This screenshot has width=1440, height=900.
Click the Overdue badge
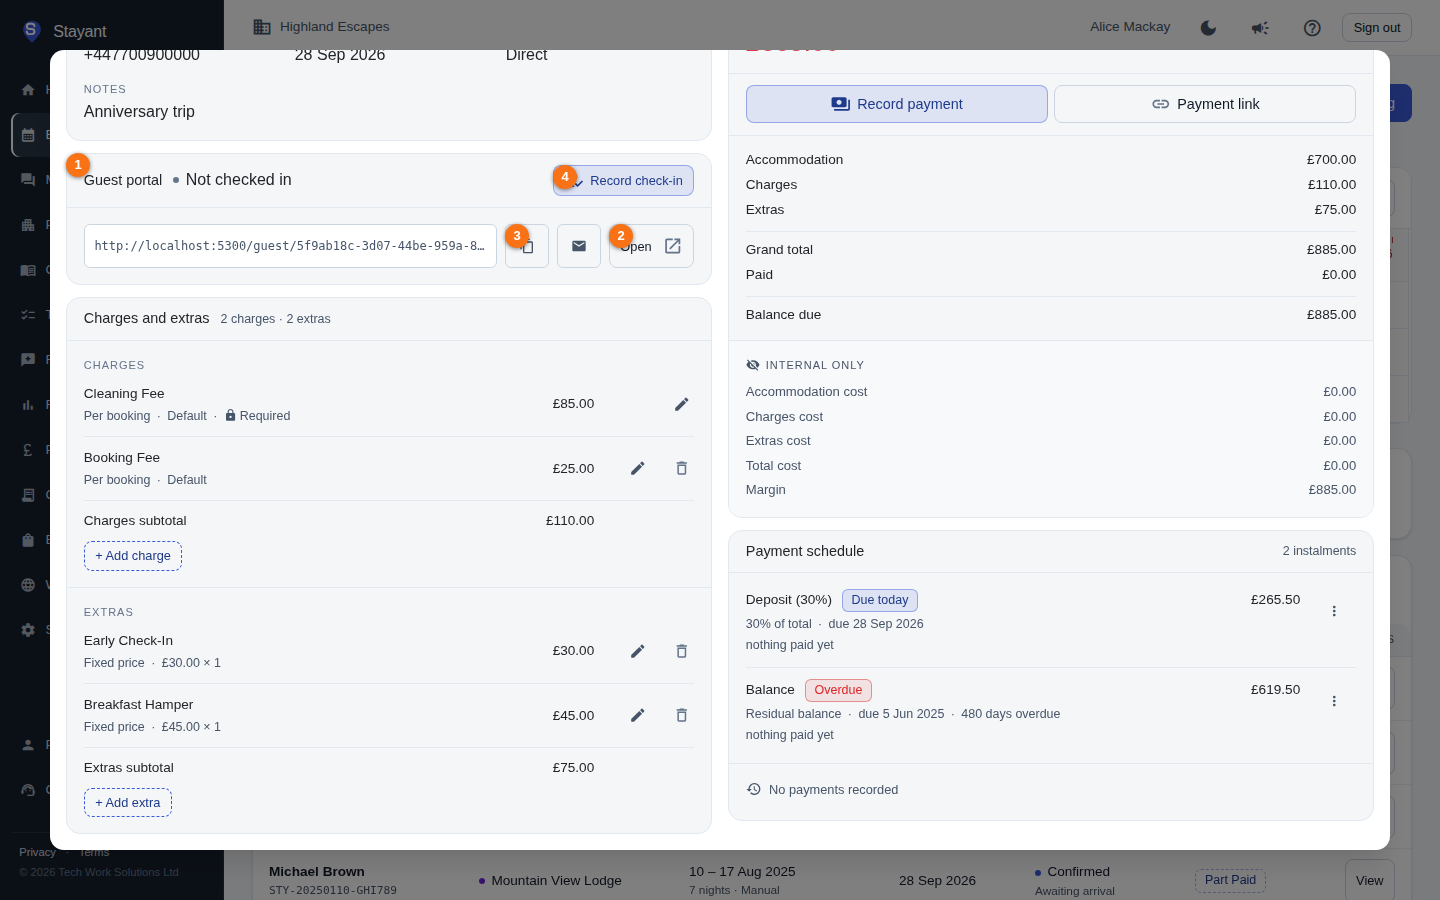[x=838, y=690]
